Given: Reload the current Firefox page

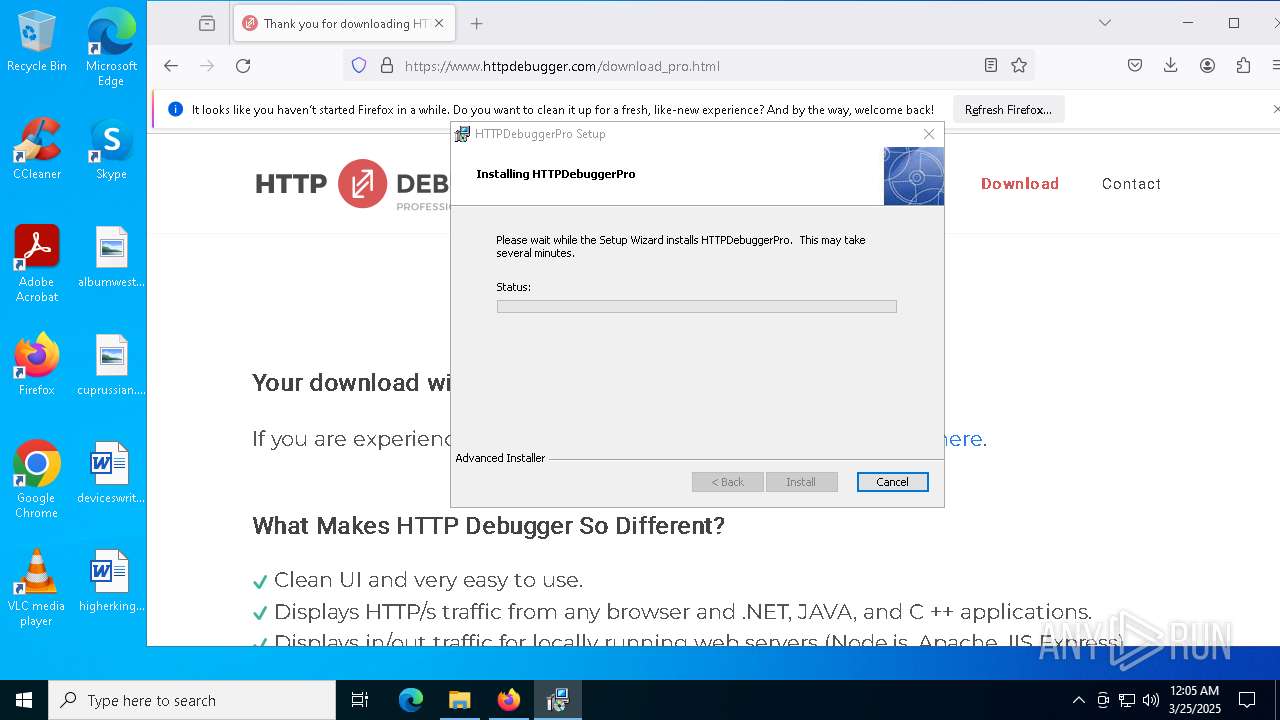Looking at the screenshot, I should tap(243, 66).
